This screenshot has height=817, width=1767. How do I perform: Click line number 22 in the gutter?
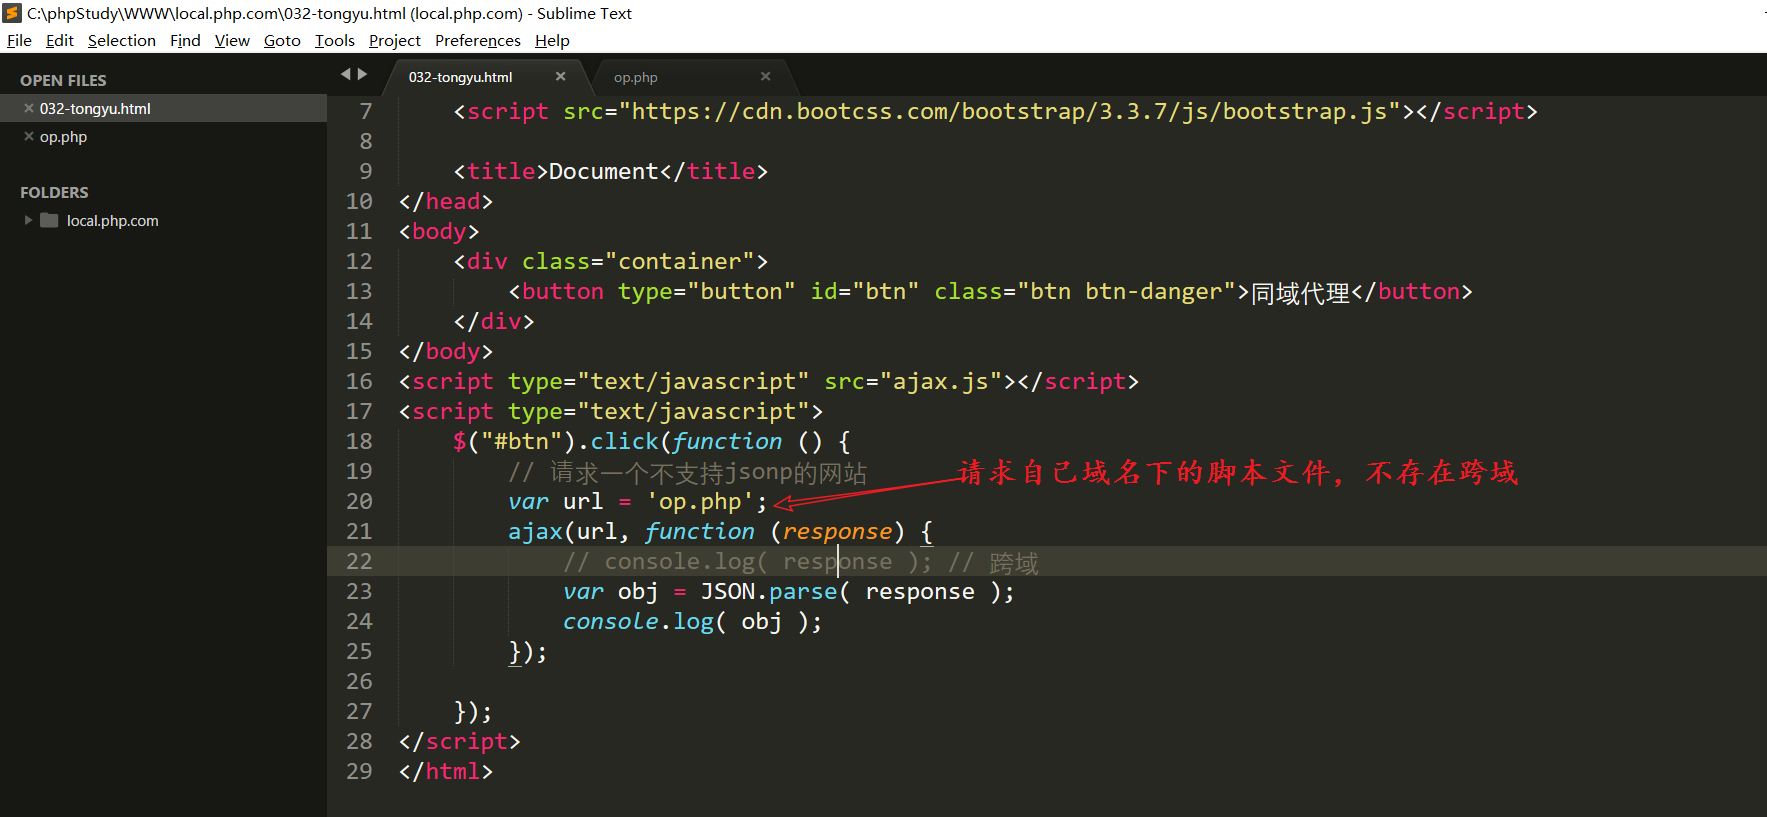(359, 561)
